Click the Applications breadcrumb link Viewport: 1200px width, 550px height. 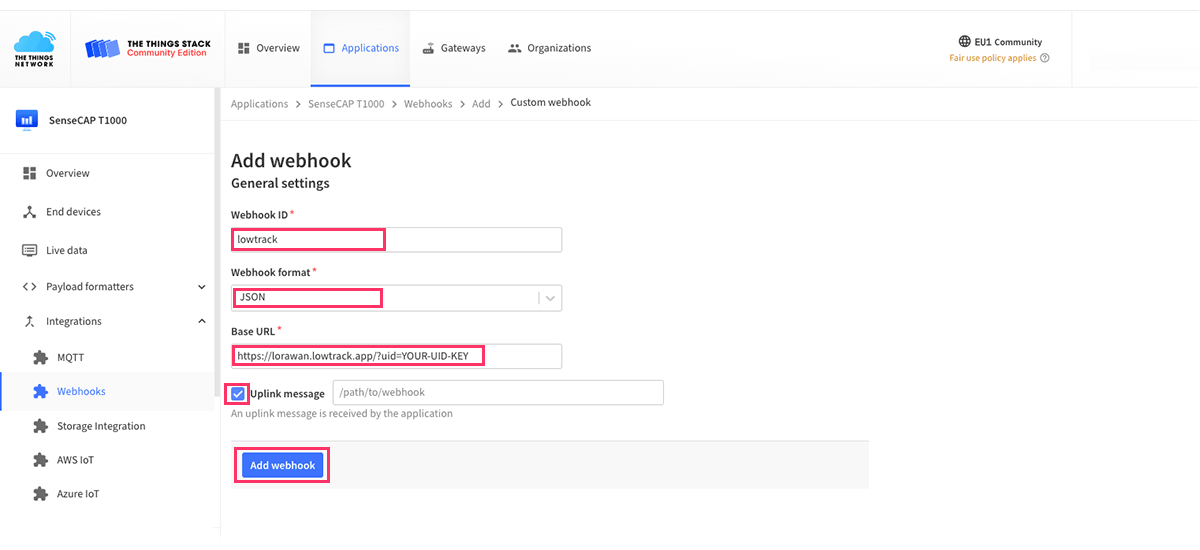tap(259, 104)
